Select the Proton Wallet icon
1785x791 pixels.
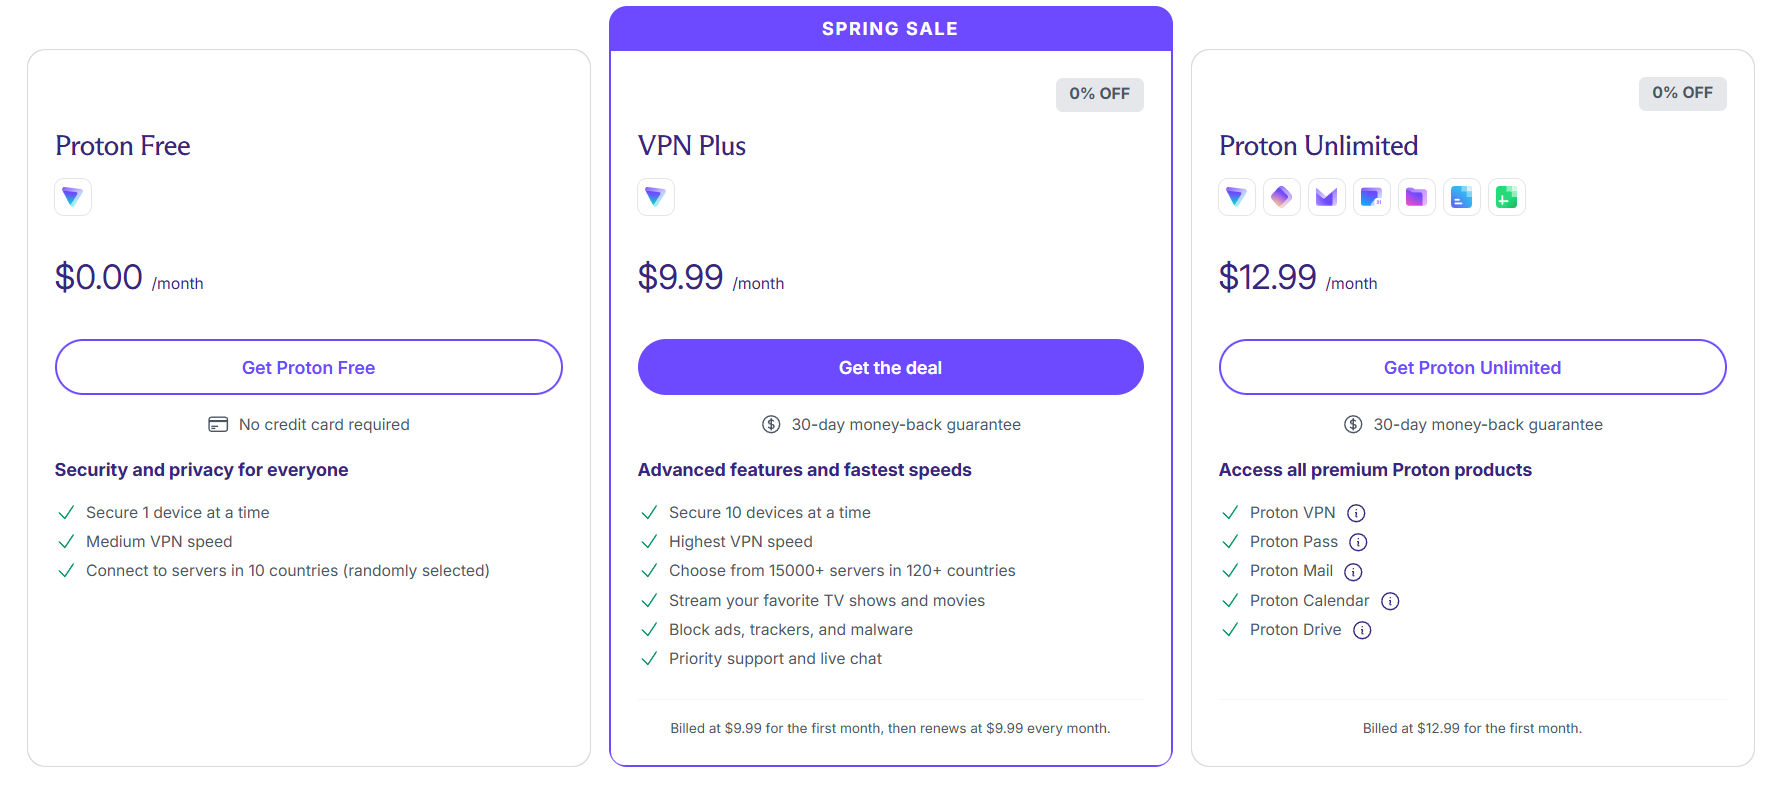point(1507,197)
